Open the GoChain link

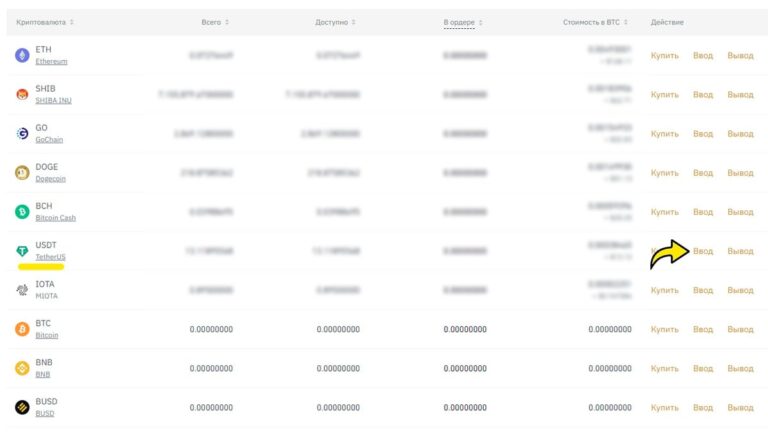pyautogui.click(x=49, y=140)
